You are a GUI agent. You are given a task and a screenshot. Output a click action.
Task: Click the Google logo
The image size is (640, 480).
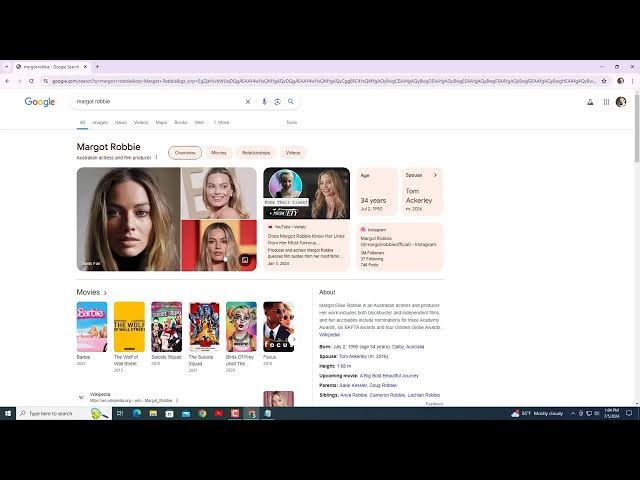click(x=40, y=102)
